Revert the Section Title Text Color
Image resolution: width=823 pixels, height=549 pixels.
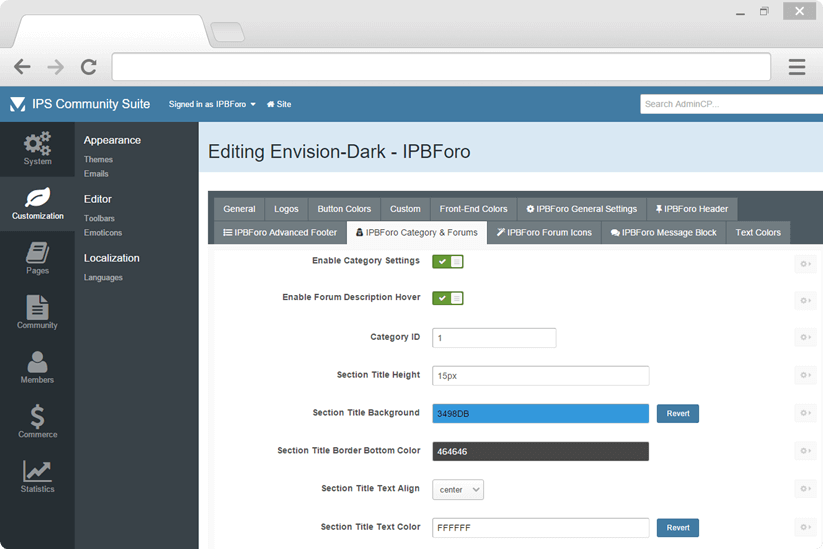pyautogui.click(x=678, y=527)
